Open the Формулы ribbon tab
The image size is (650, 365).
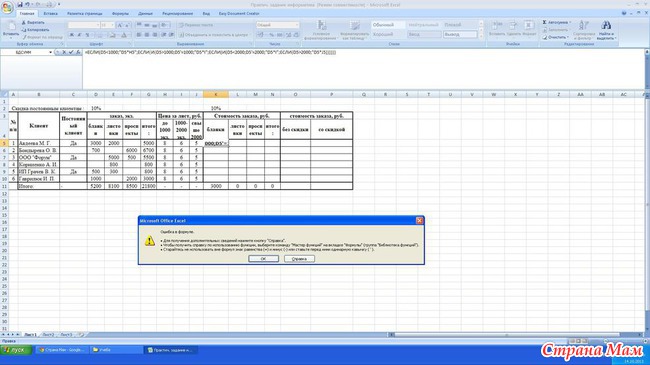tap(121, 14)
